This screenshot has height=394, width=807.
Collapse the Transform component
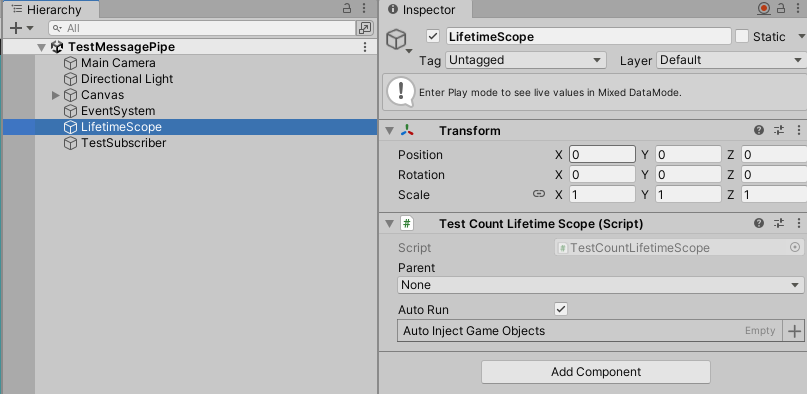[390, 131]
